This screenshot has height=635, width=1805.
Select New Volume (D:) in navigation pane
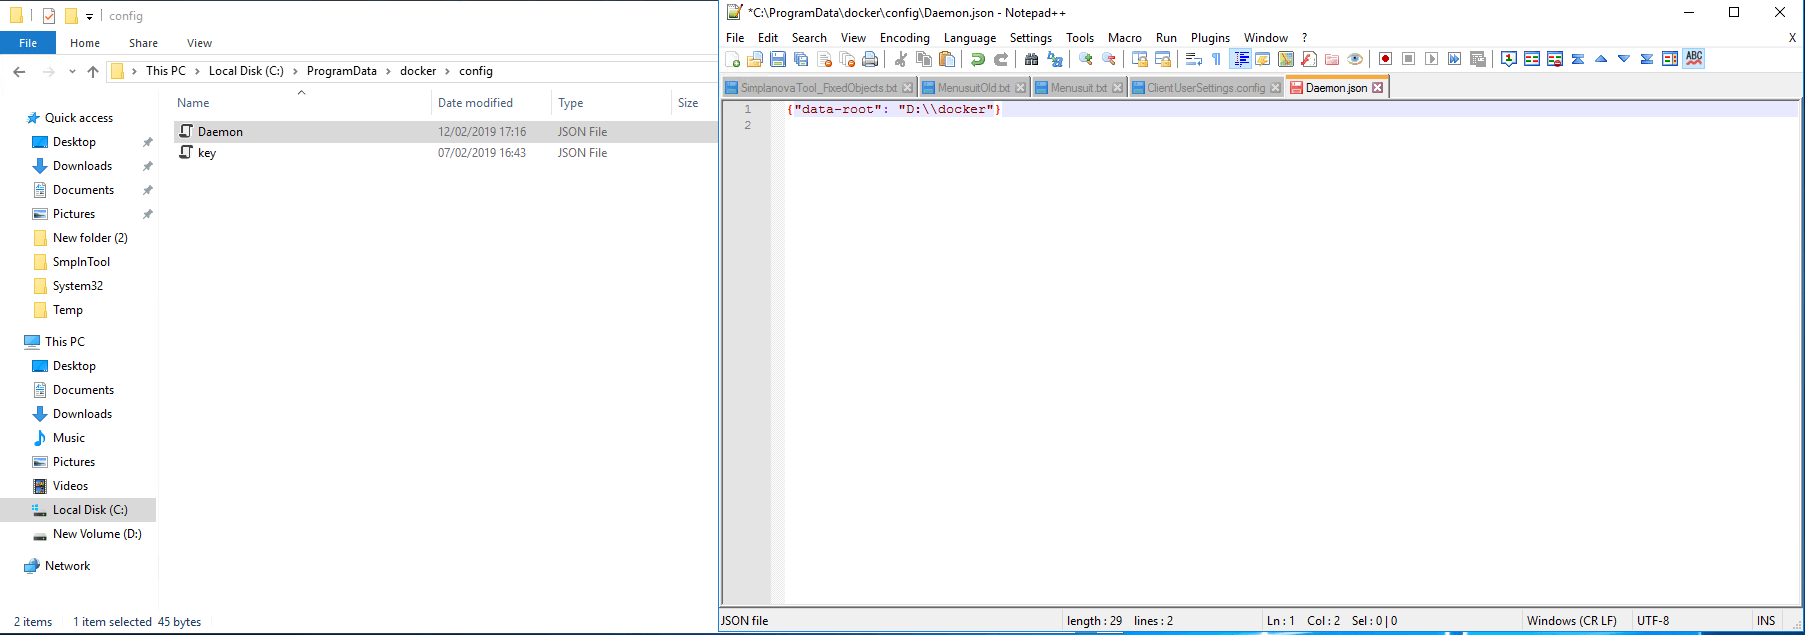97,534
